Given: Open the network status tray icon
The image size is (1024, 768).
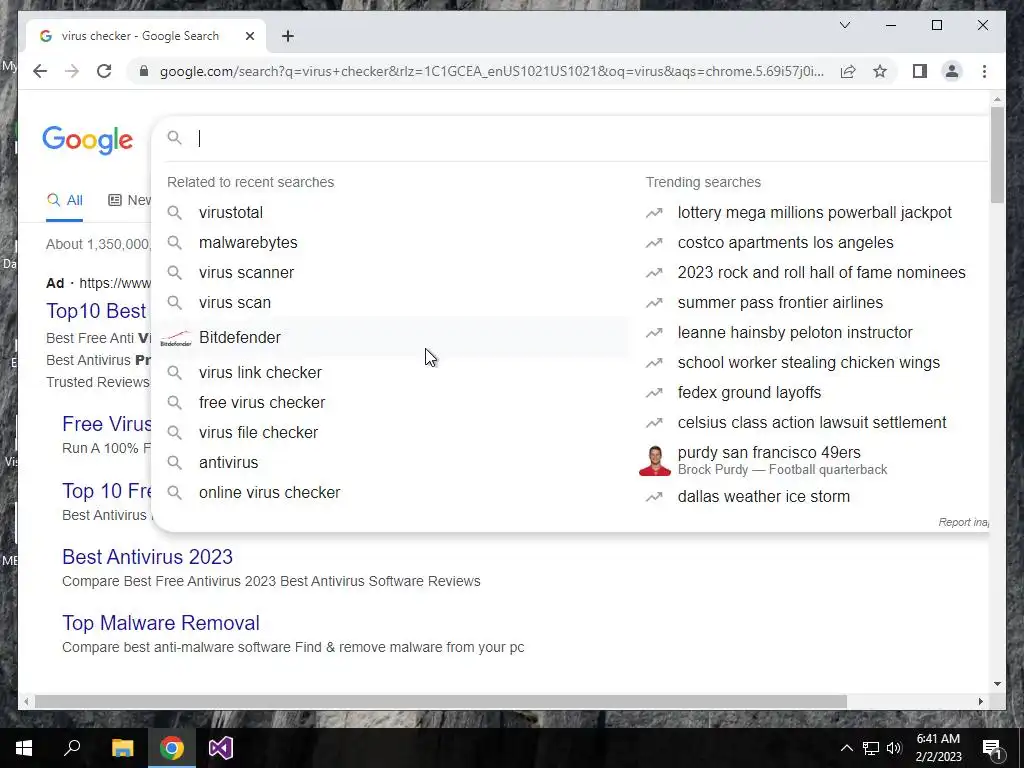Looking at the screenshot, I should coord(871,748).
